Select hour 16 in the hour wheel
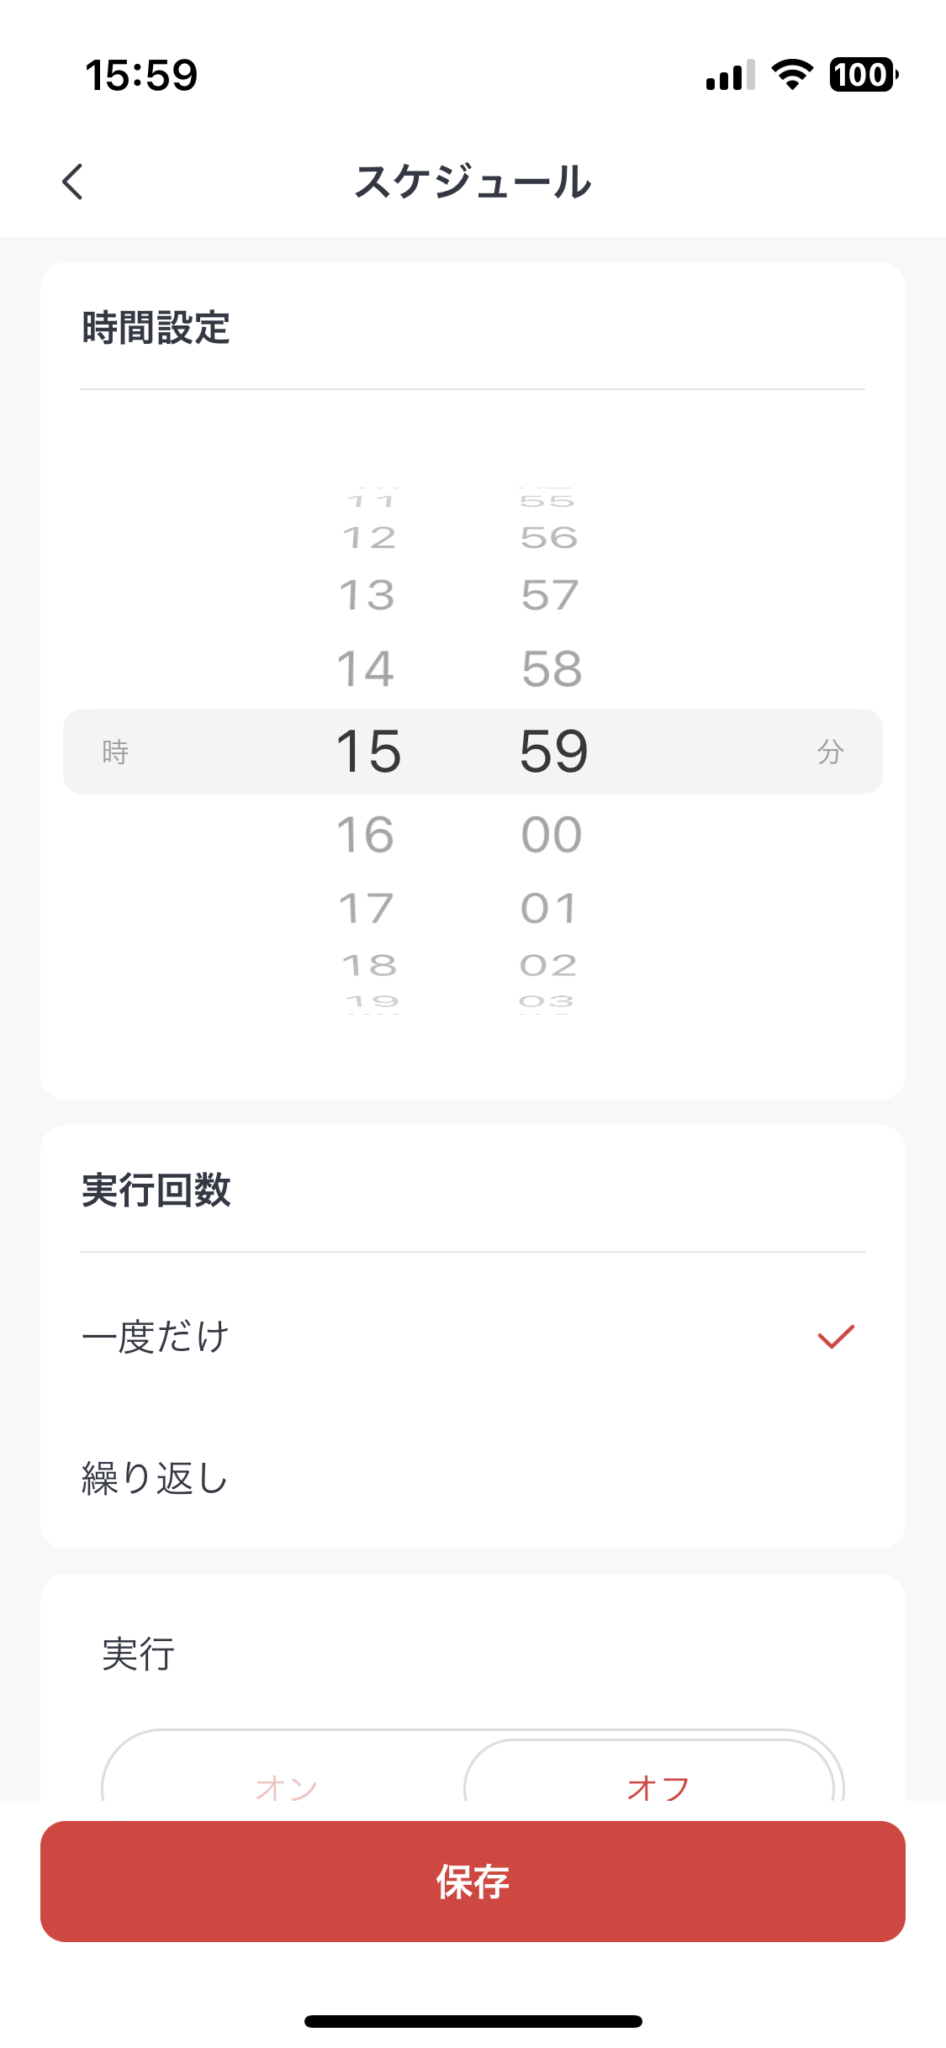The image size is (946, 2048). tap(366, 834)
